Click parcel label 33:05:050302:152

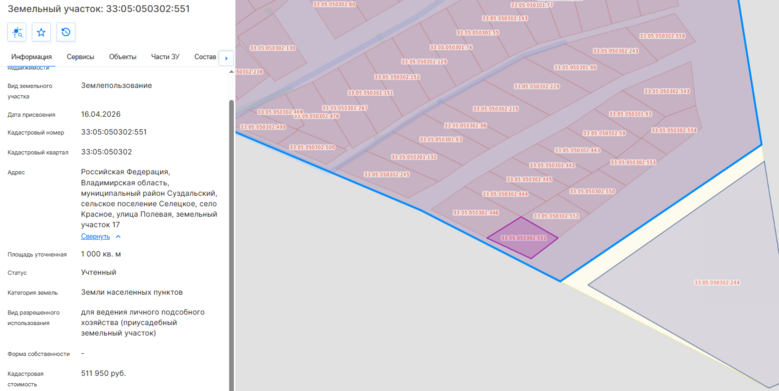click(397, 78)
